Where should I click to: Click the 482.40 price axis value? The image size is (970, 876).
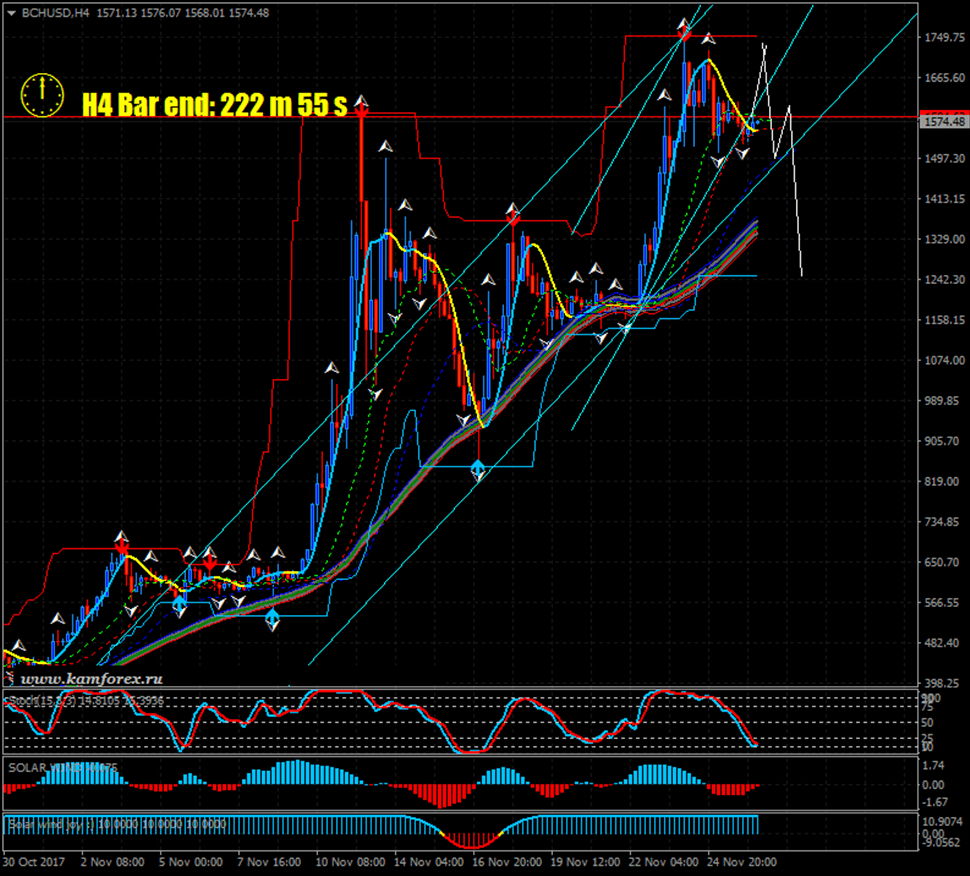tap(942, 643)
